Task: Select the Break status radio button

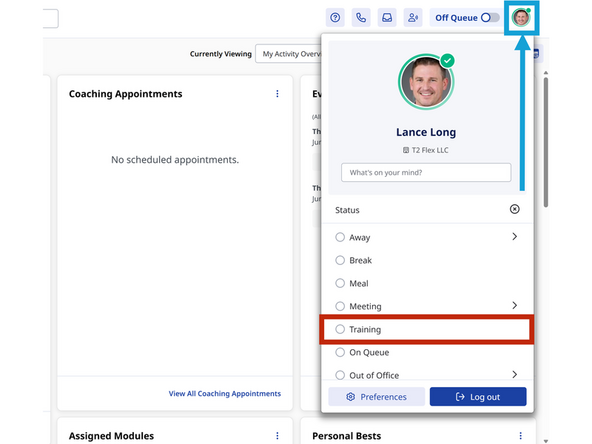Action: click(340, 260)
